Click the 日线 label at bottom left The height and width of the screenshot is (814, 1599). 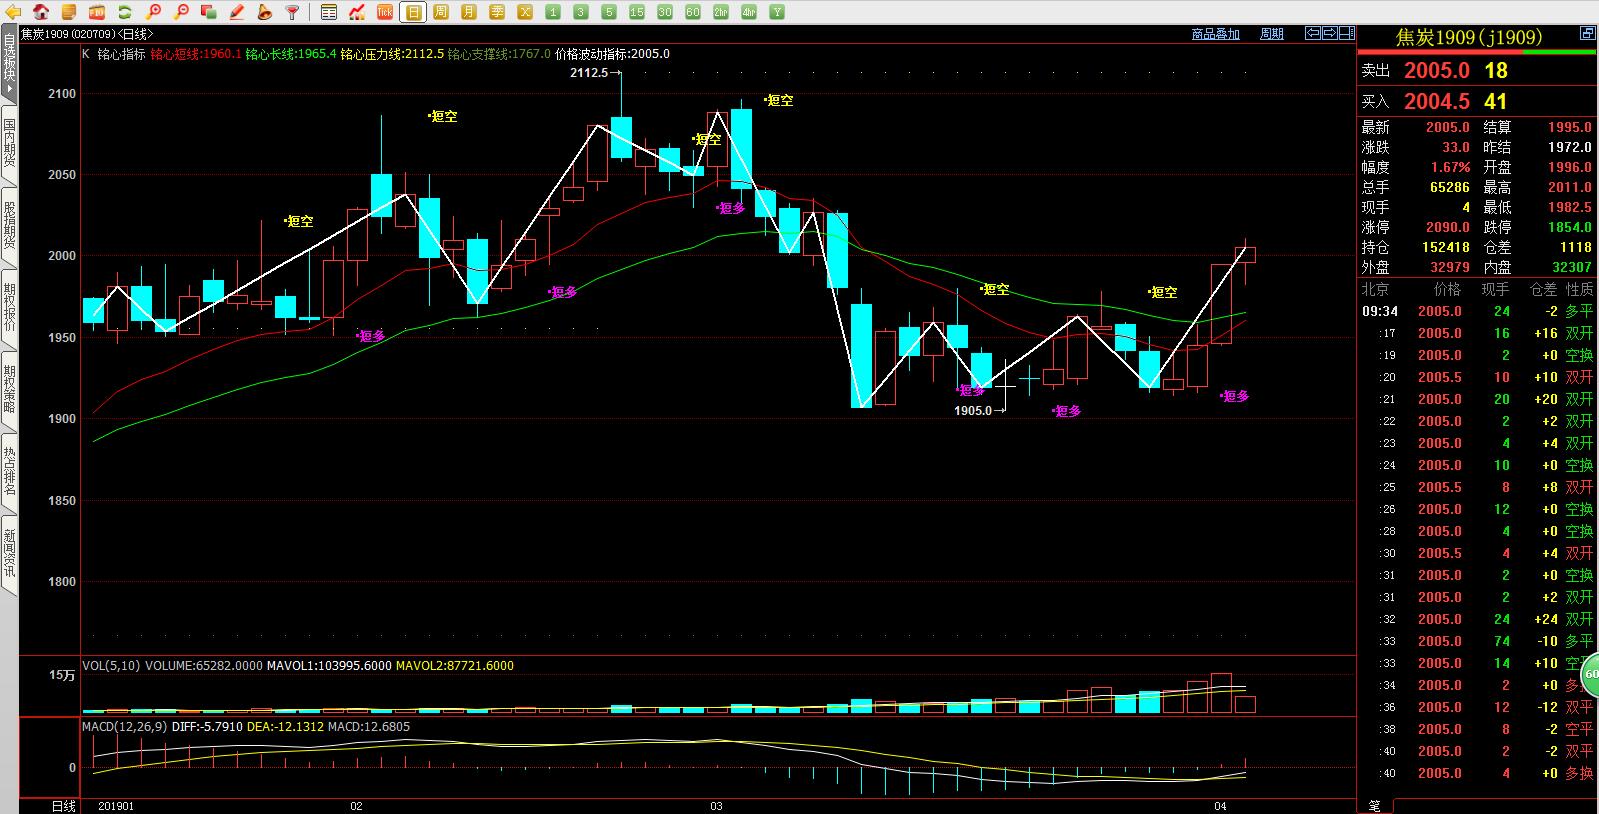63,806
